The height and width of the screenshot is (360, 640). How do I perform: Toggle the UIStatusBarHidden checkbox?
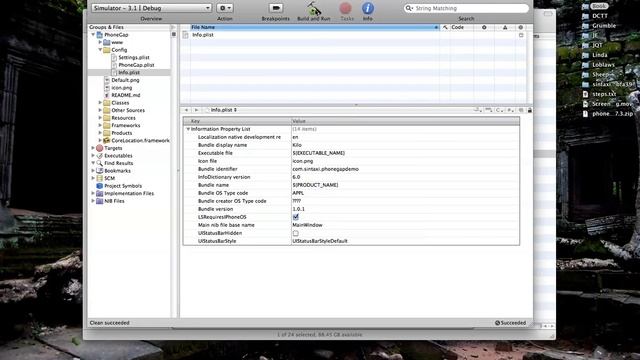[x=296, y=233]
